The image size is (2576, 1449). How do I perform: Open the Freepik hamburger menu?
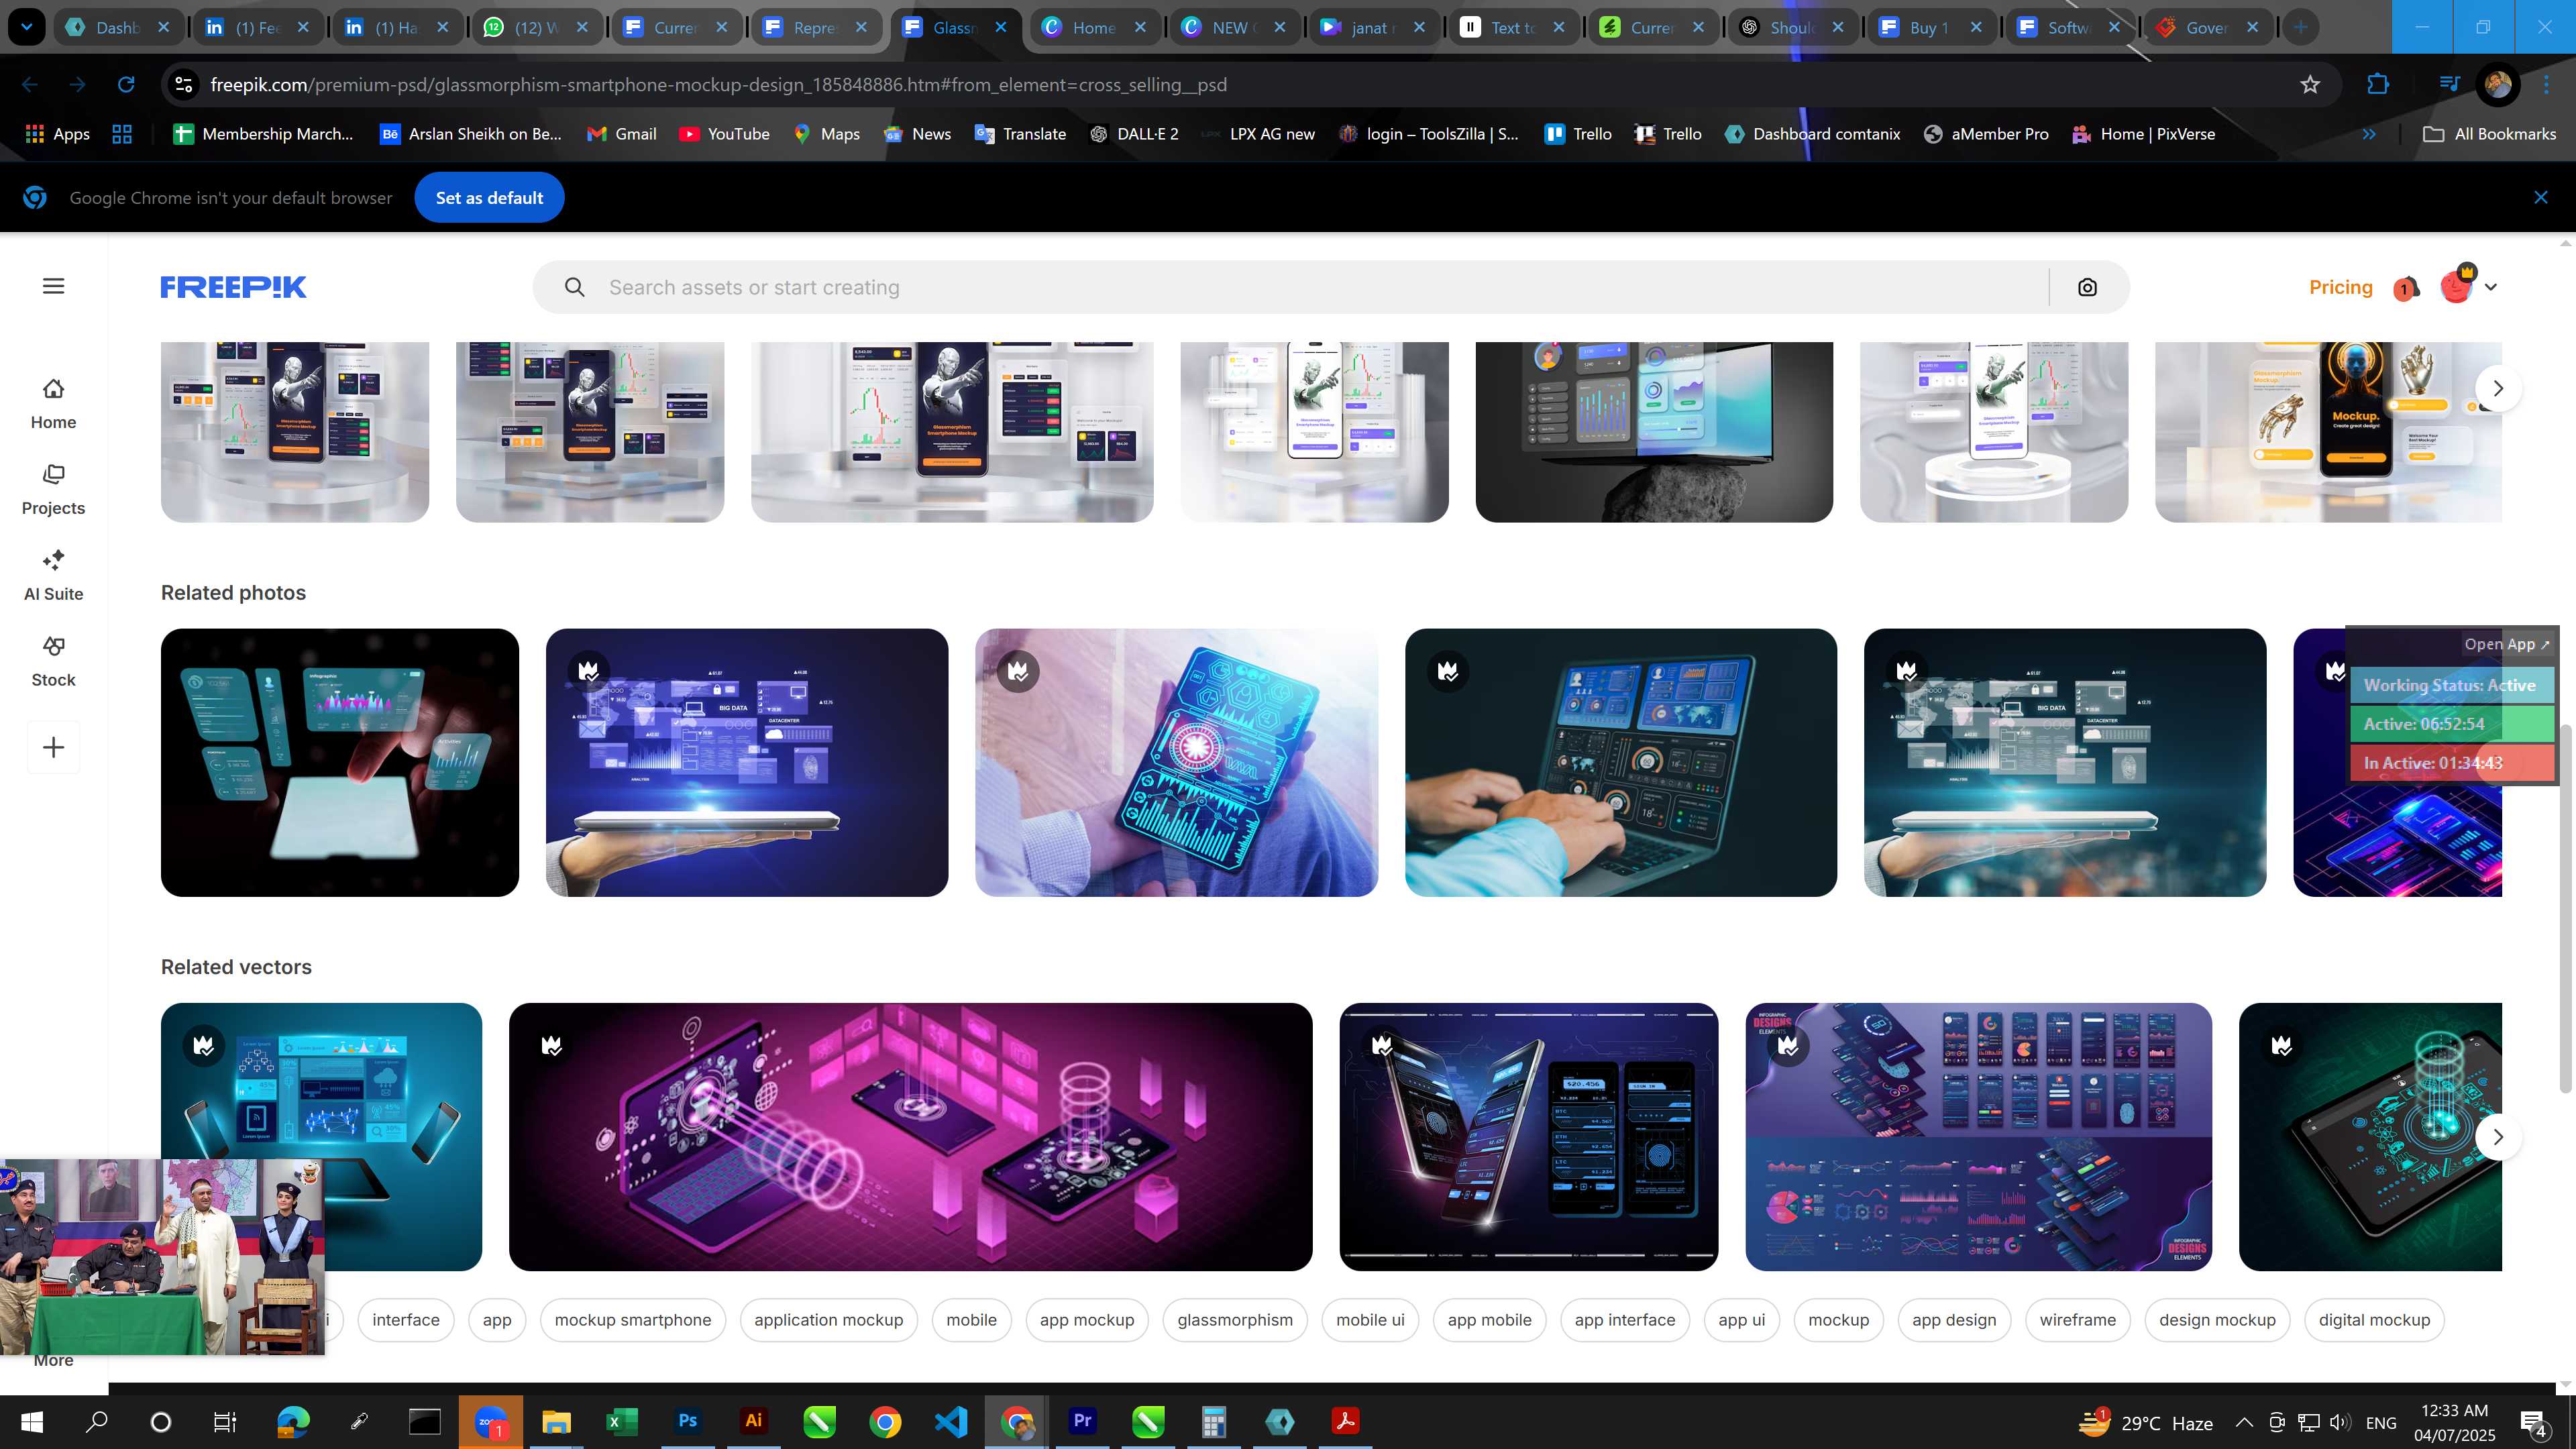coord(54,286)
